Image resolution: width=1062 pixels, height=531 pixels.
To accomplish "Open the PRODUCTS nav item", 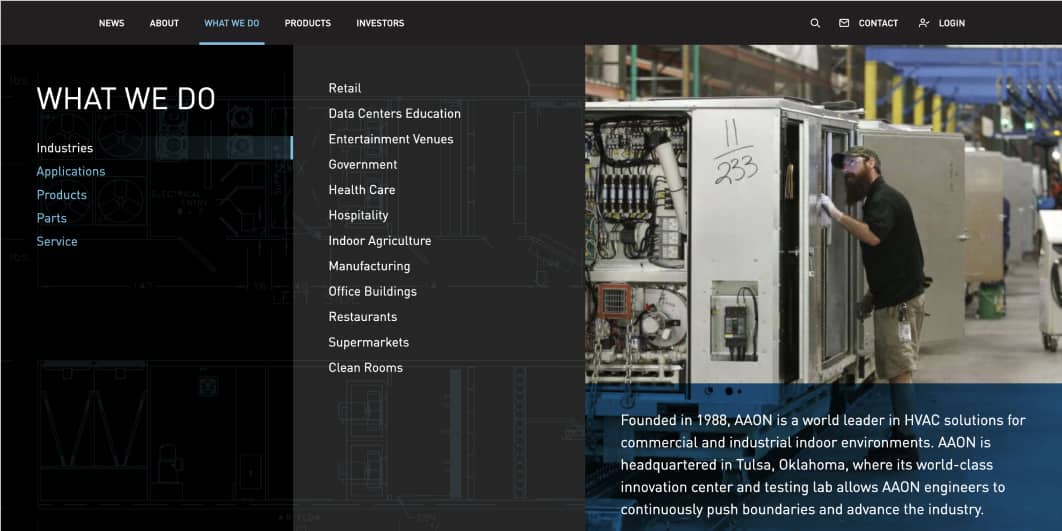I will tap(307, 23).
